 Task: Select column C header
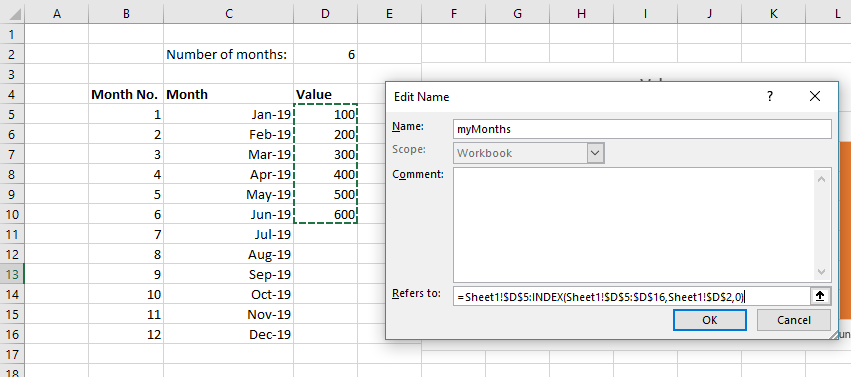pyautogui.click(x=228, y=15)
